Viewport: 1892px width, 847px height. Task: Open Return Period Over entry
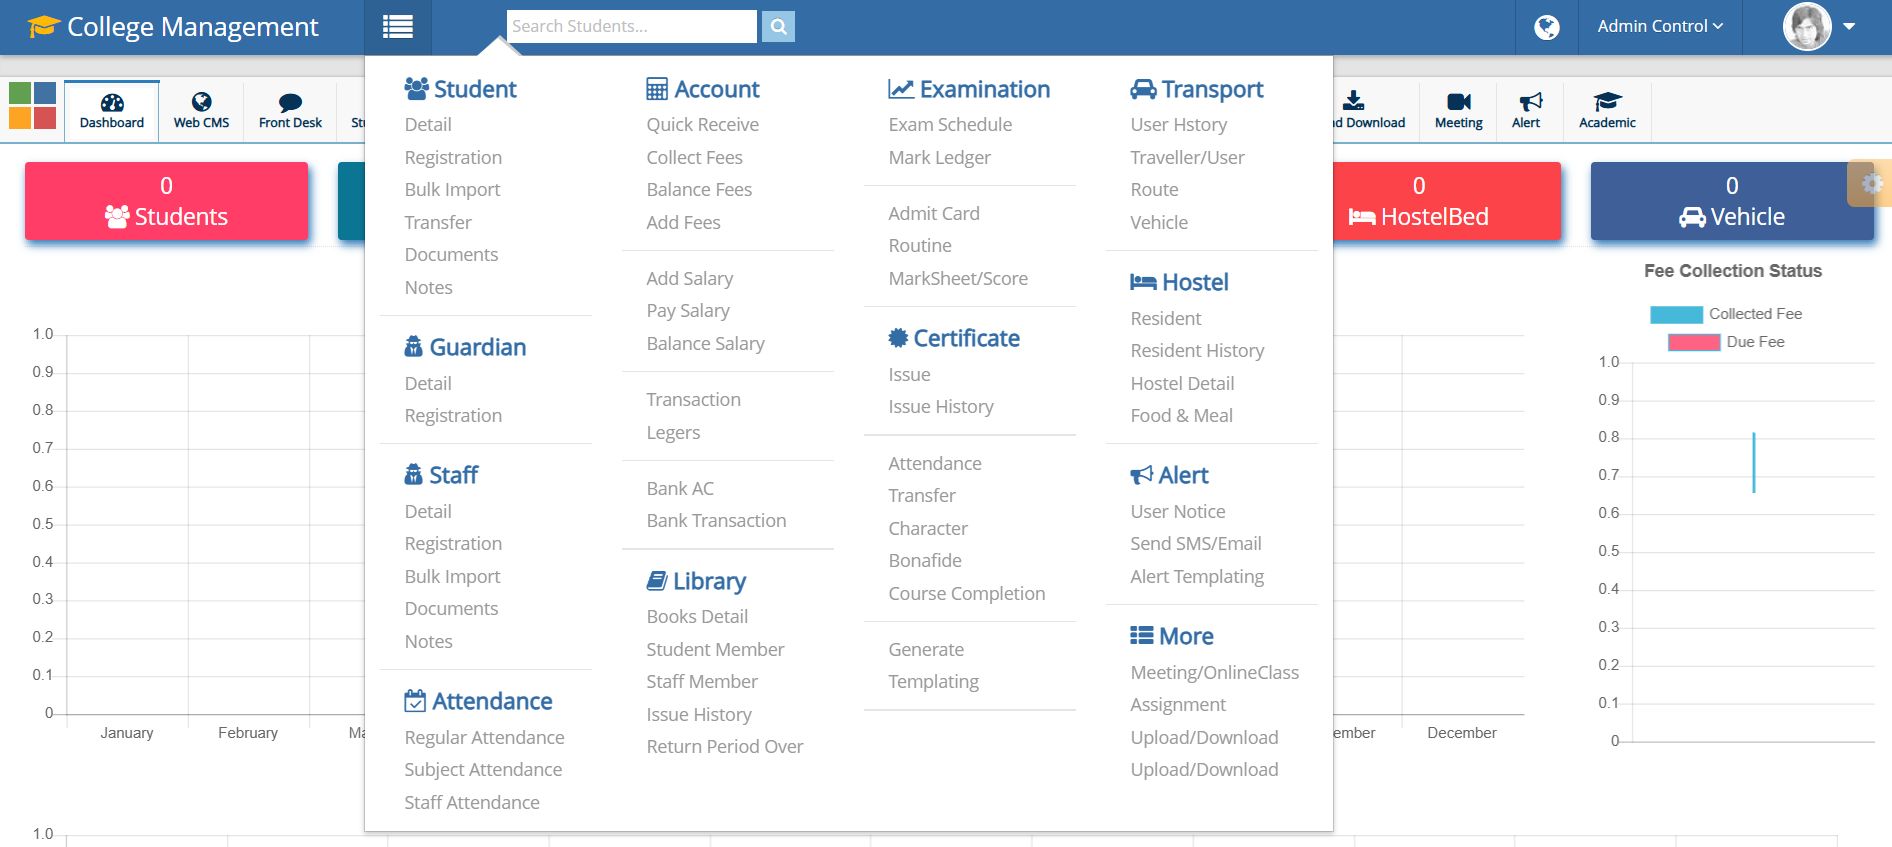(x=725, y=746)
